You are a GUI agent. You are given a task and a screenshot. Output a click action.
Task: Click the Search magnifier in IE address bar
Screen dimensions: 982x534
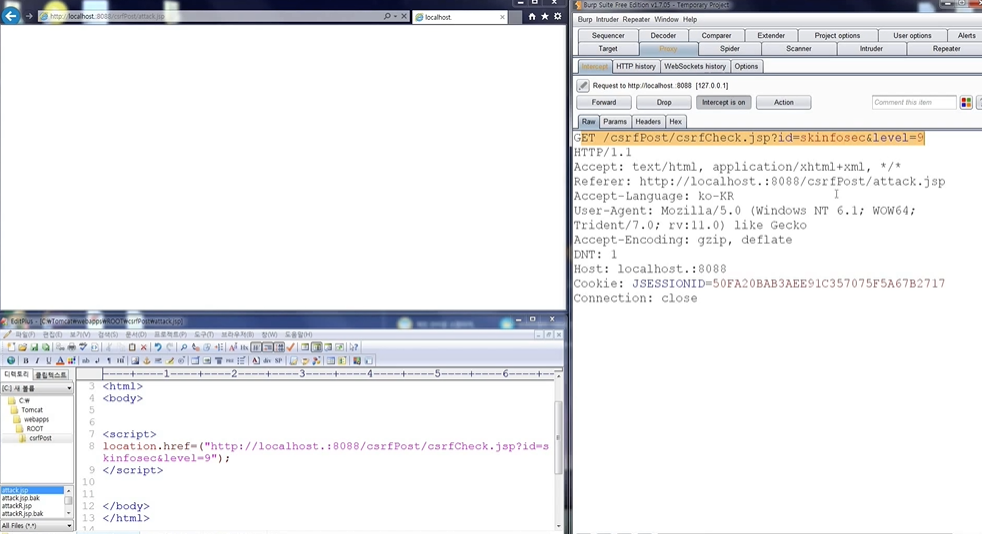(x=388, y=16)
